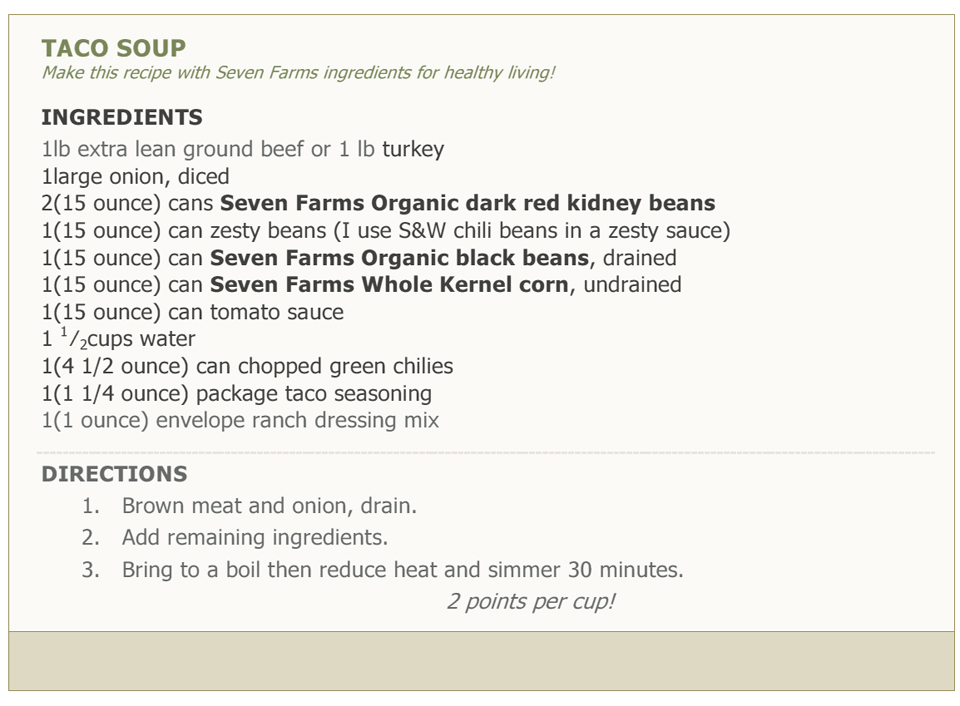Click Seven Farms Organic black beans

point(399,258)
